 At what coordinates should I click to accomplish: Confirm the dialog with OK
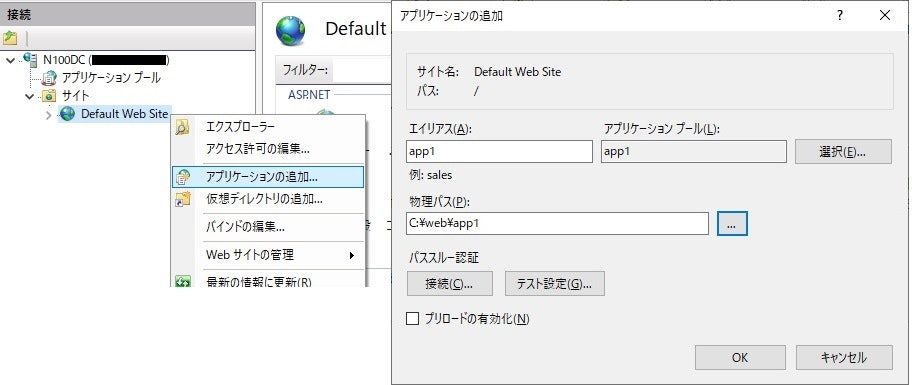tap(740, 358)
